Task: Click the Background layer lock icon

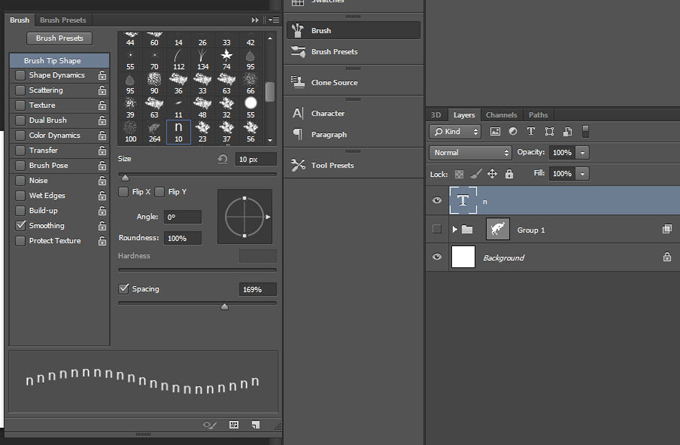Action: pyautogui.click(x=667, y=257)
